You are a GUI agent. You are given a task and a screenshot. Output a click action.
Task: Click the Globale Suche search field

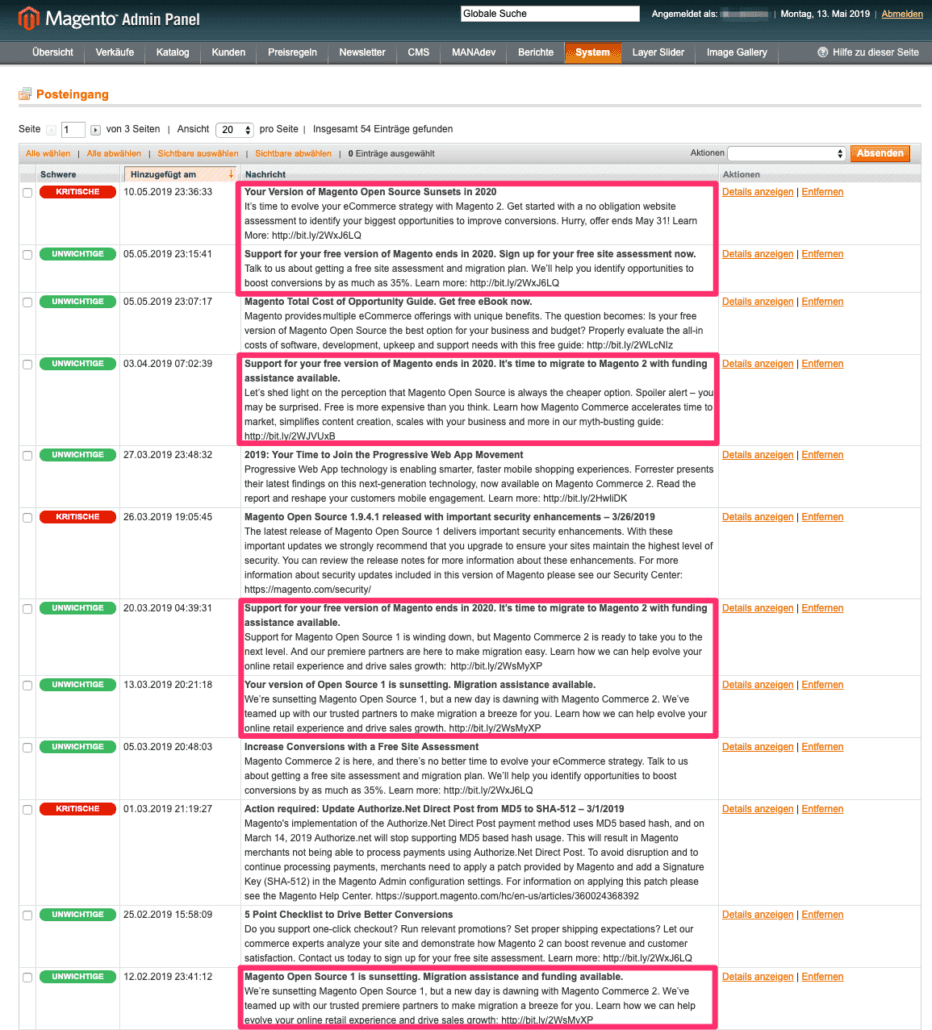pyautogui.click(x=549, y=14)
